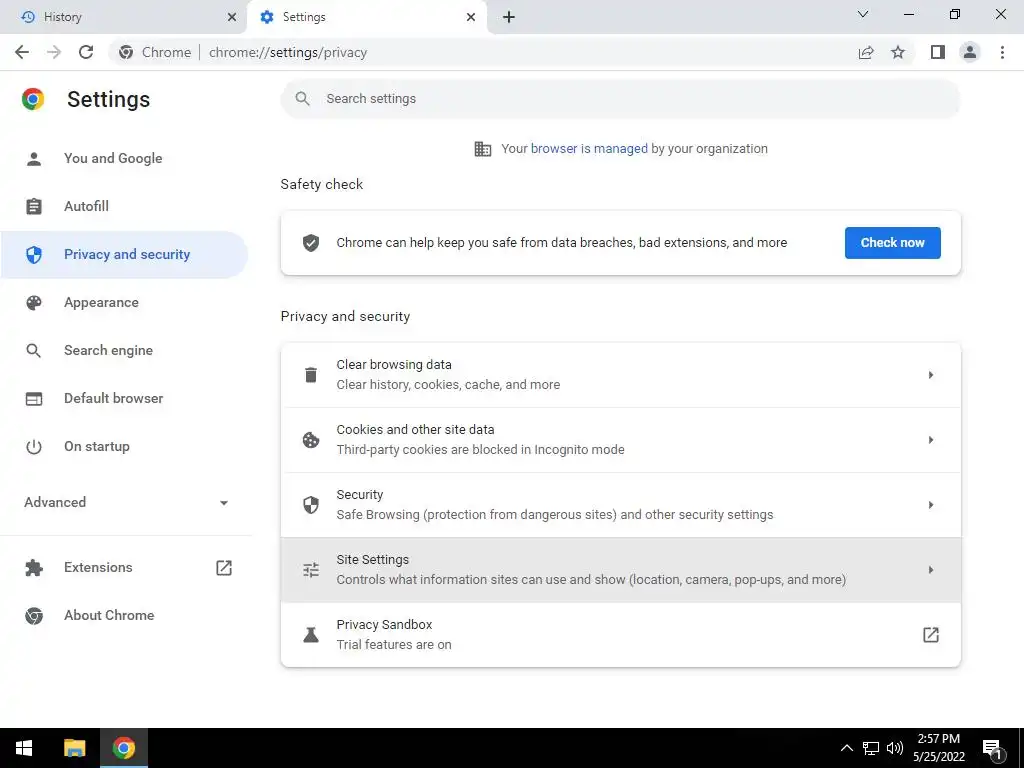
Task: Click the sliders icon for Site Settings
Action: tap(311, 570)
